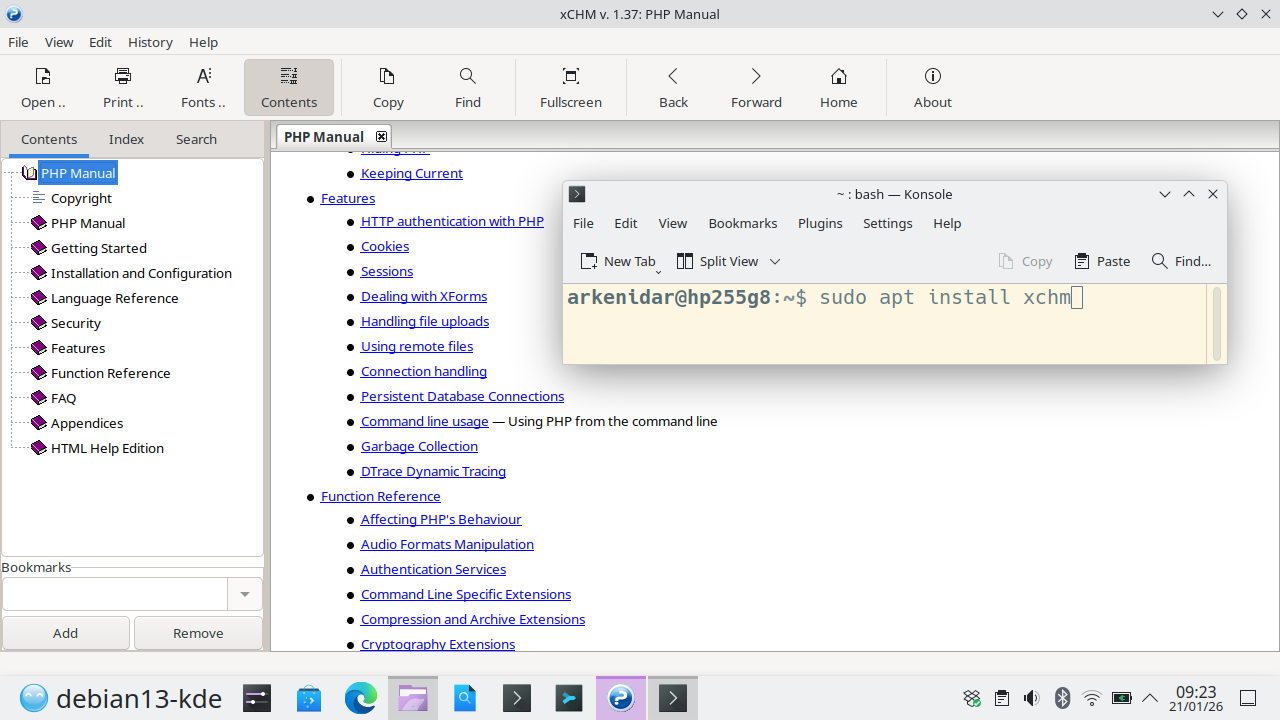This screenshot has width=1280, height=720.
Task: Follow the Garbage Collection link
Action: [x=419, y=446]
